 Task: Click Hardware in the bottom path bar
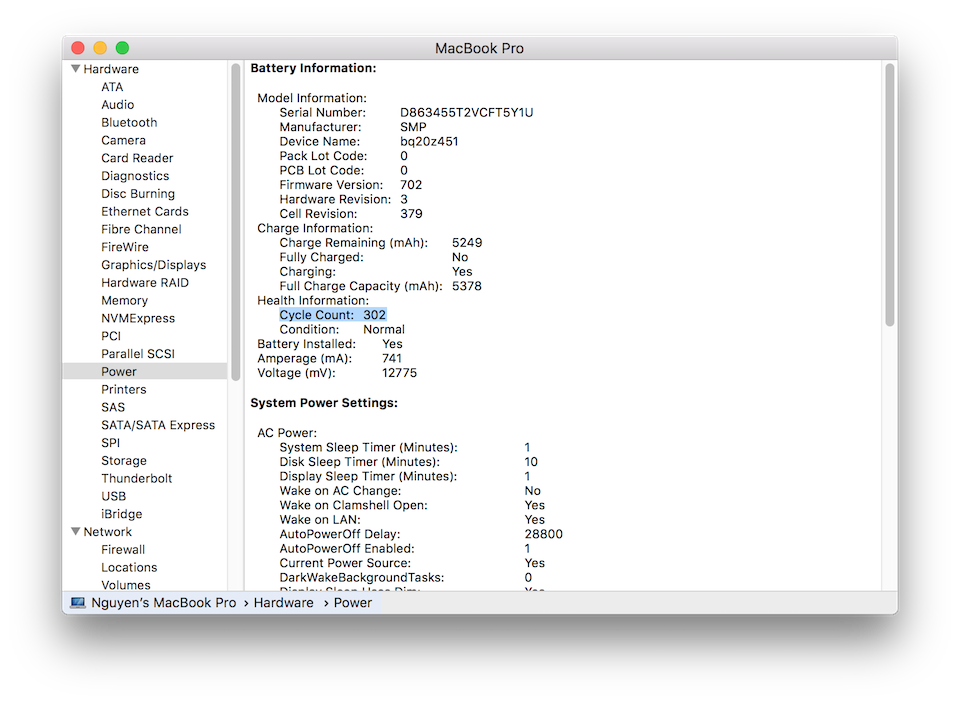point(283,603)
